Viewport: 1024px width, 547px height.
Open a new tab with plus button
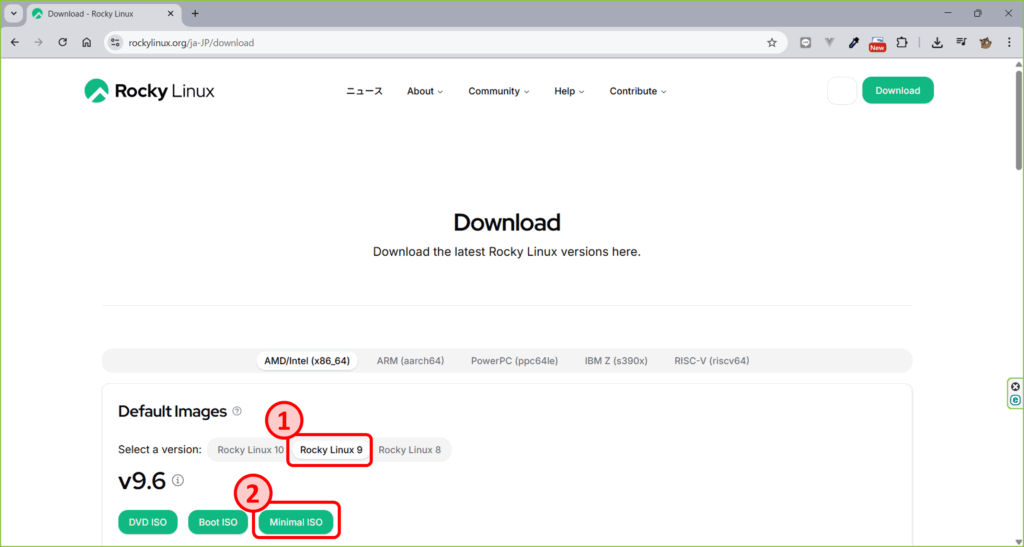tap(195, 13)
